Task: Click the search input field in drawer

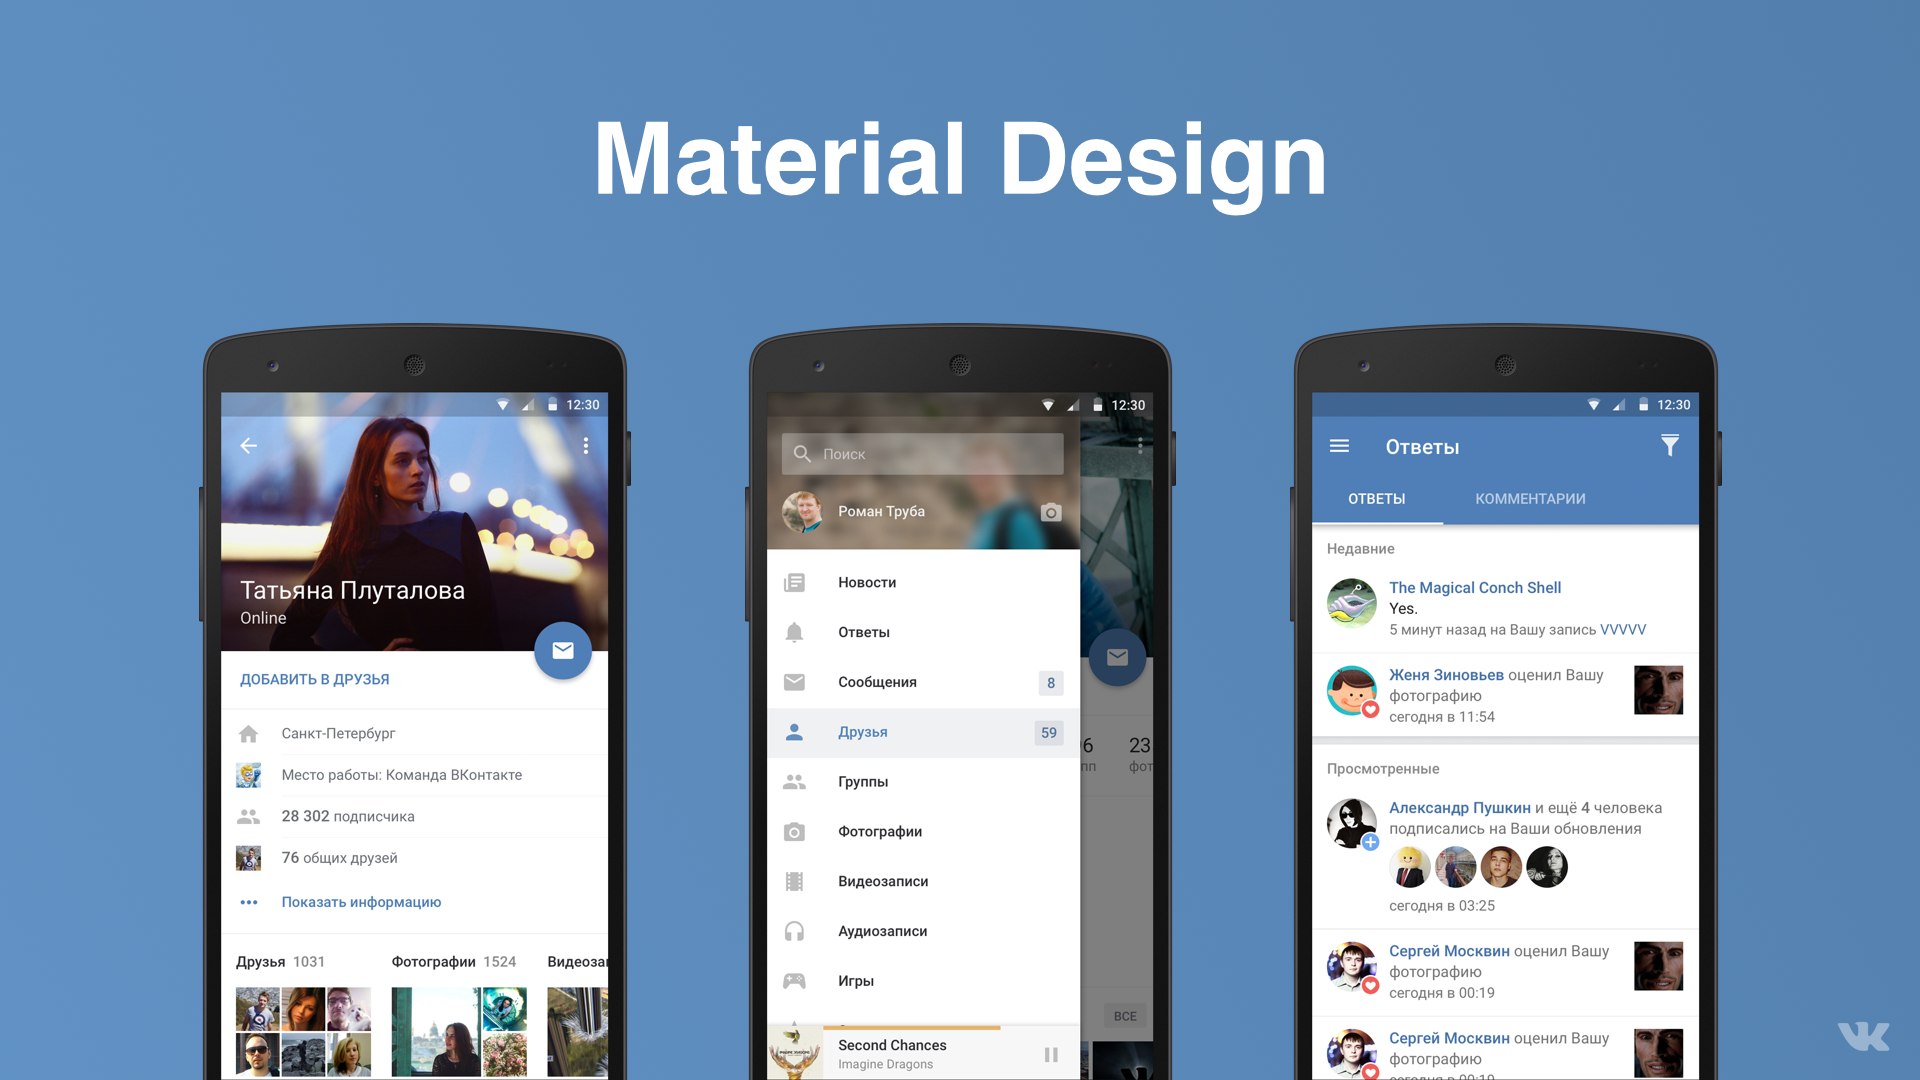Action: pos(923,455)
